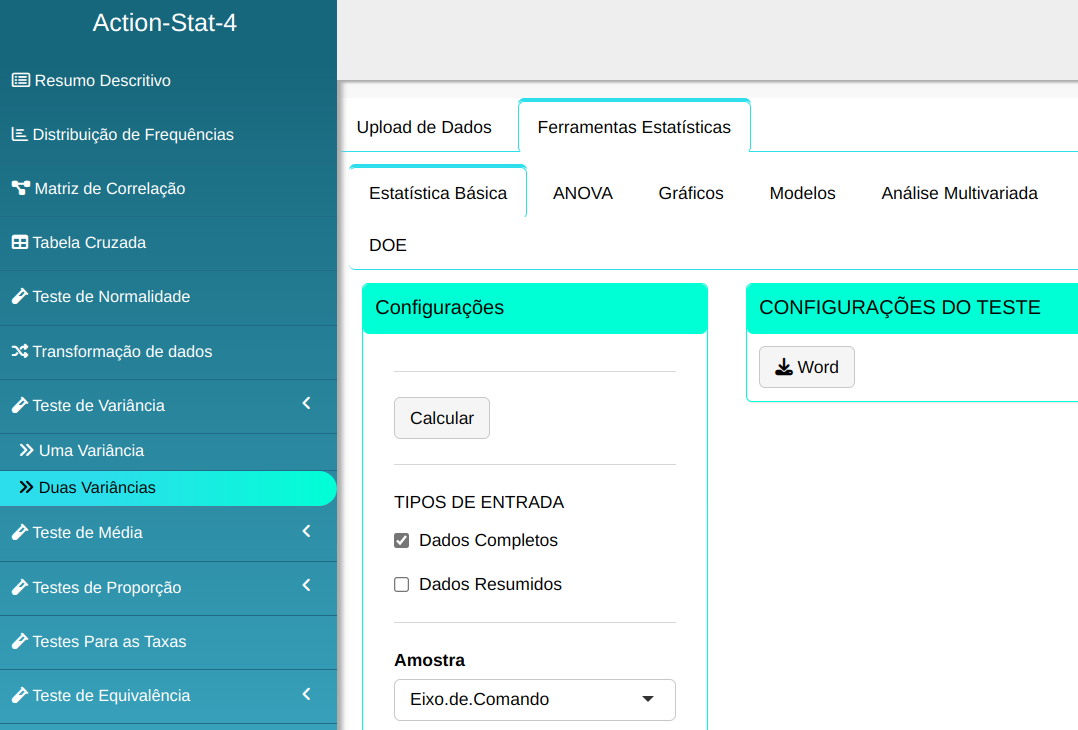Click the Matriz de Correlação nodes icon

point(20,188)
